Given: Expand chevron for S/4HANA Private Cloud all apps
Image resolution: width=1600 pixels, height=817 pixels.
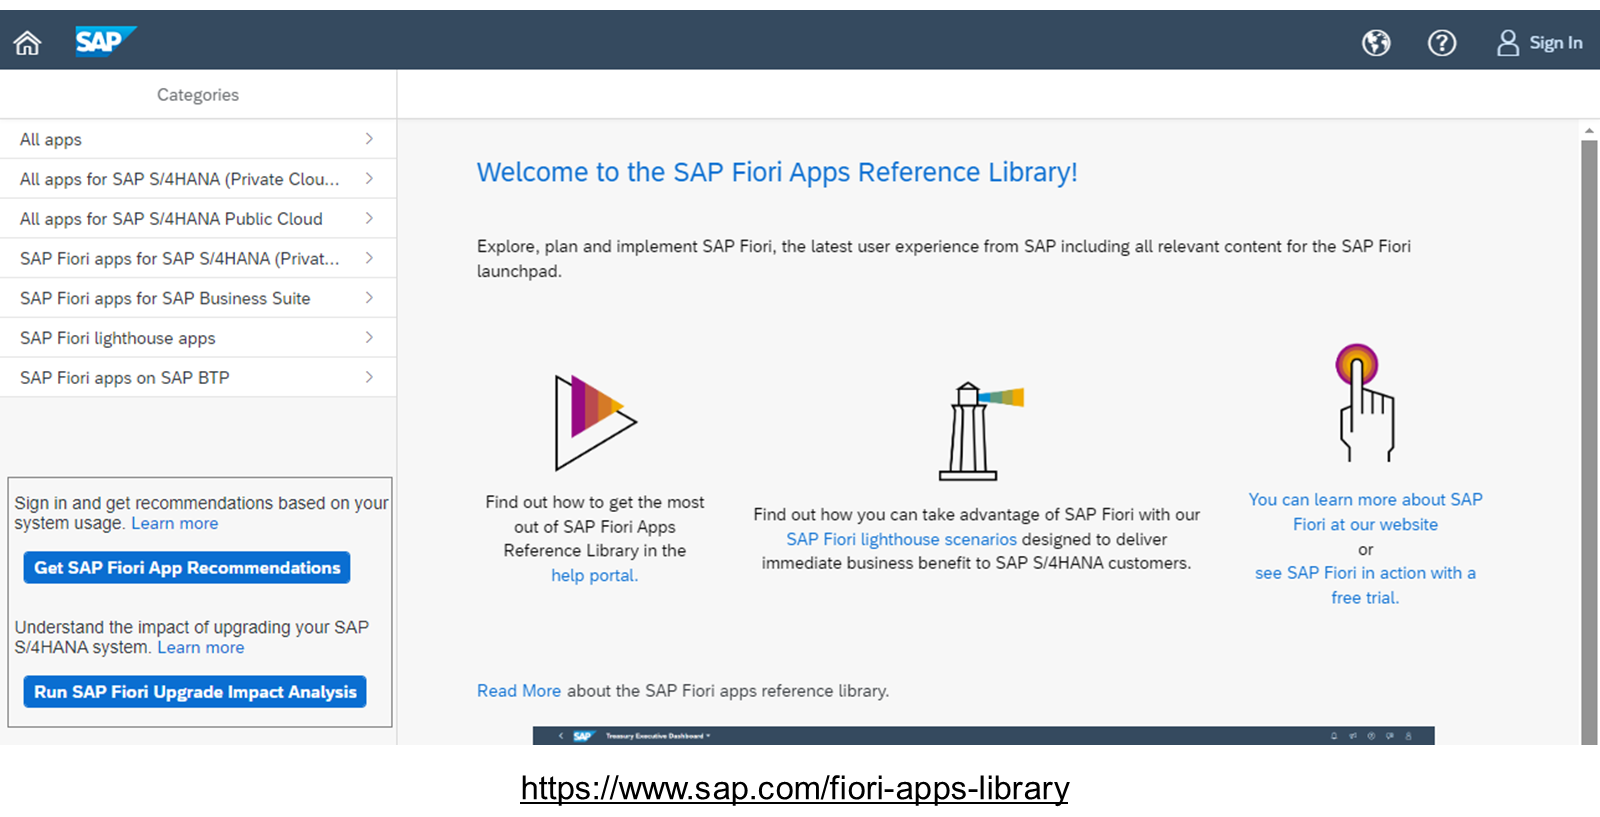Looking at the screenshot, I should [369, 179].
